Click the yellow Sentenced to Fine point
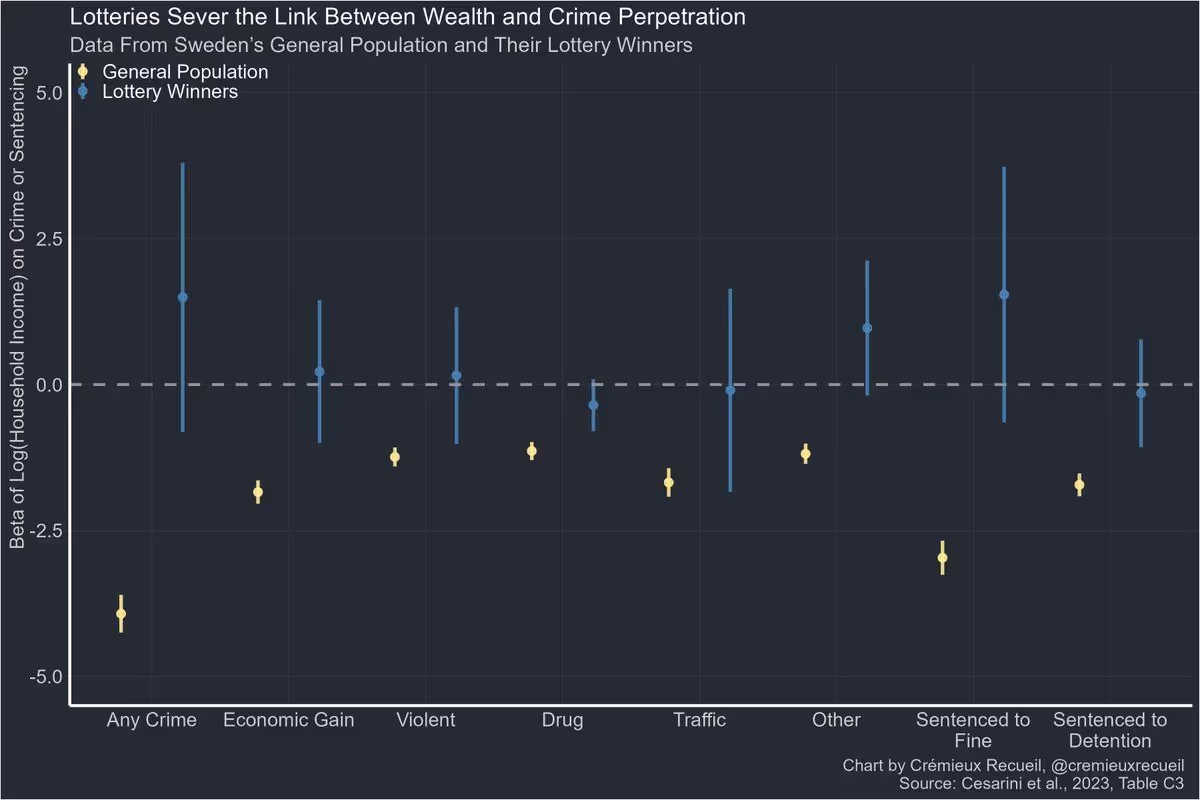The width and height of the screenshot is (1200, 800). click(942, 558)
